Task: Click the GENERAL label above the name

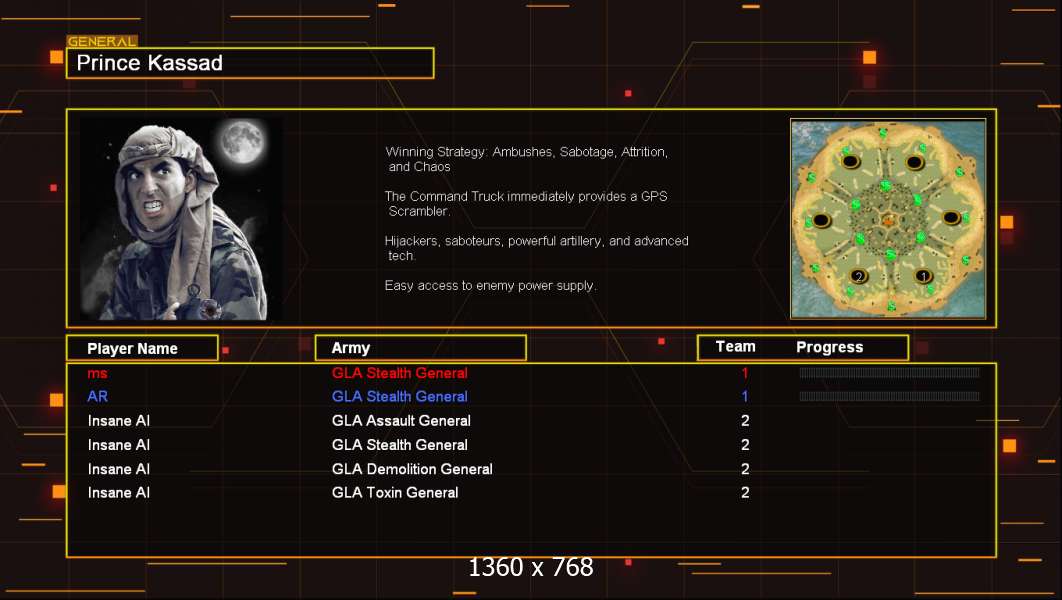Action: [x=102, y=41]
